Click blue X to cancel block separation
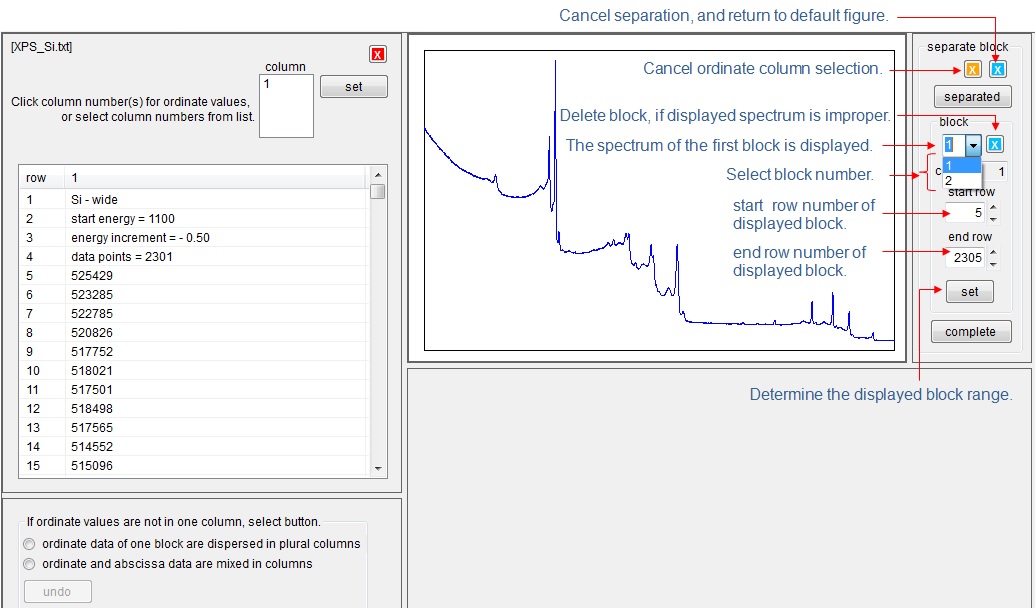This screenshot has width=1036, height=609. [997, 69]
